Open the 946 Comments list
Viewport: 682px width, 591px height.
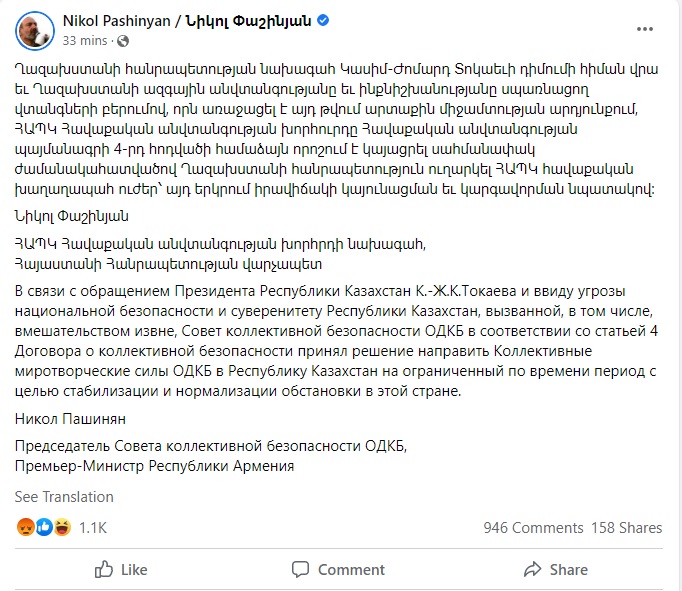point(533,528)
